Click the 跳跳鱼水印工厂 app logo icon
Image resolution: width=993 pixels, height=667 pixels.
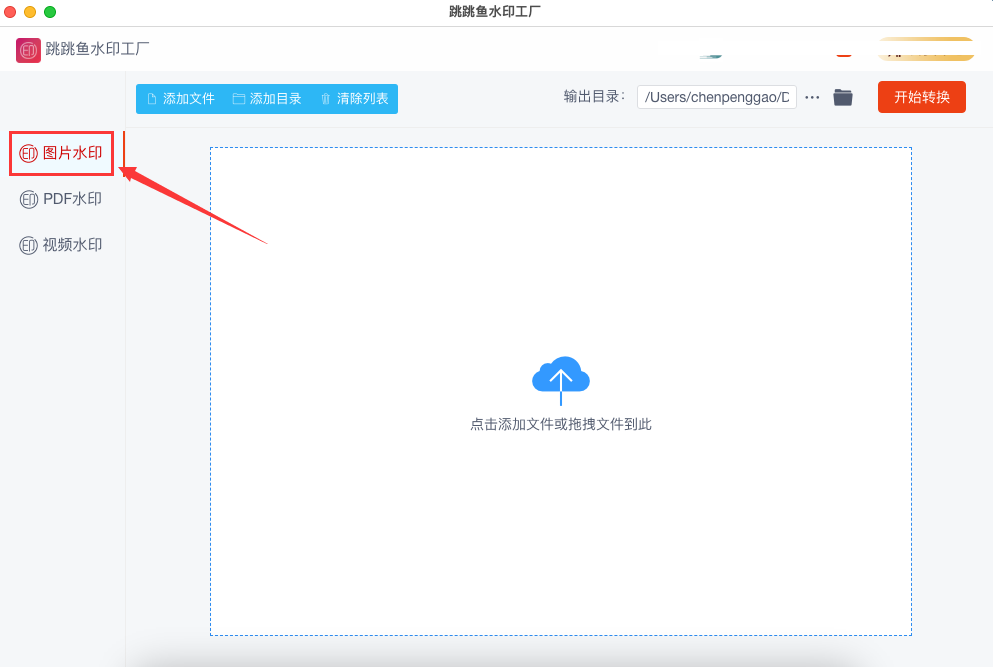pos(28,50)
